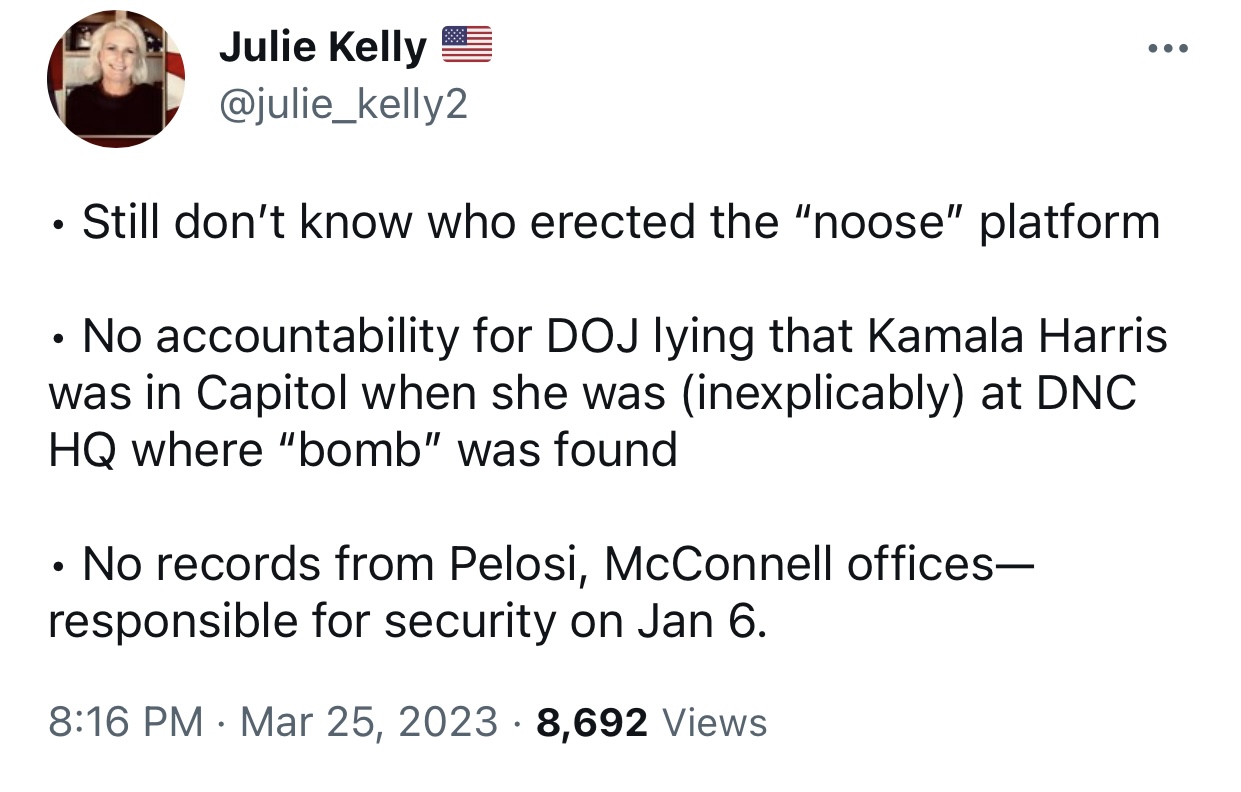The image size is (1241, 792).
Task: Click the Views label in tweet footer
Action: pos(714,721)
